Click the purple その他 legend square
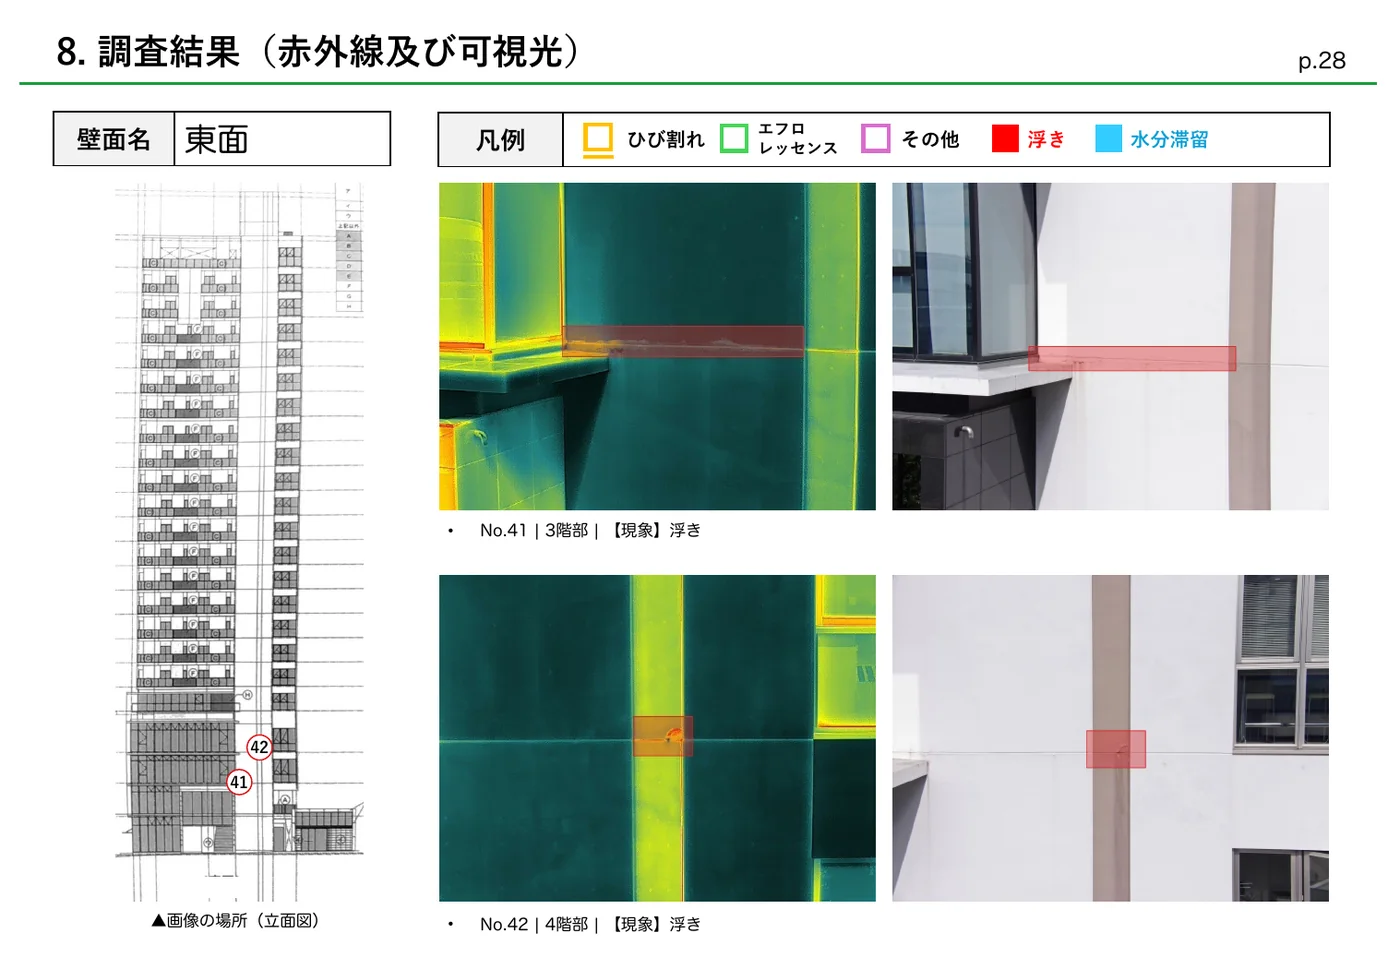The width and height of the screenshot is (1400, 969). pos(876,138)
